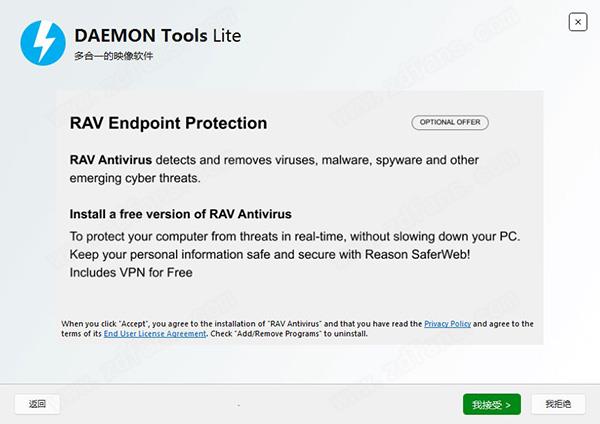Open the End User License Agreement link
The width and height of the screenshot is (600, 424).
(155, 334)
